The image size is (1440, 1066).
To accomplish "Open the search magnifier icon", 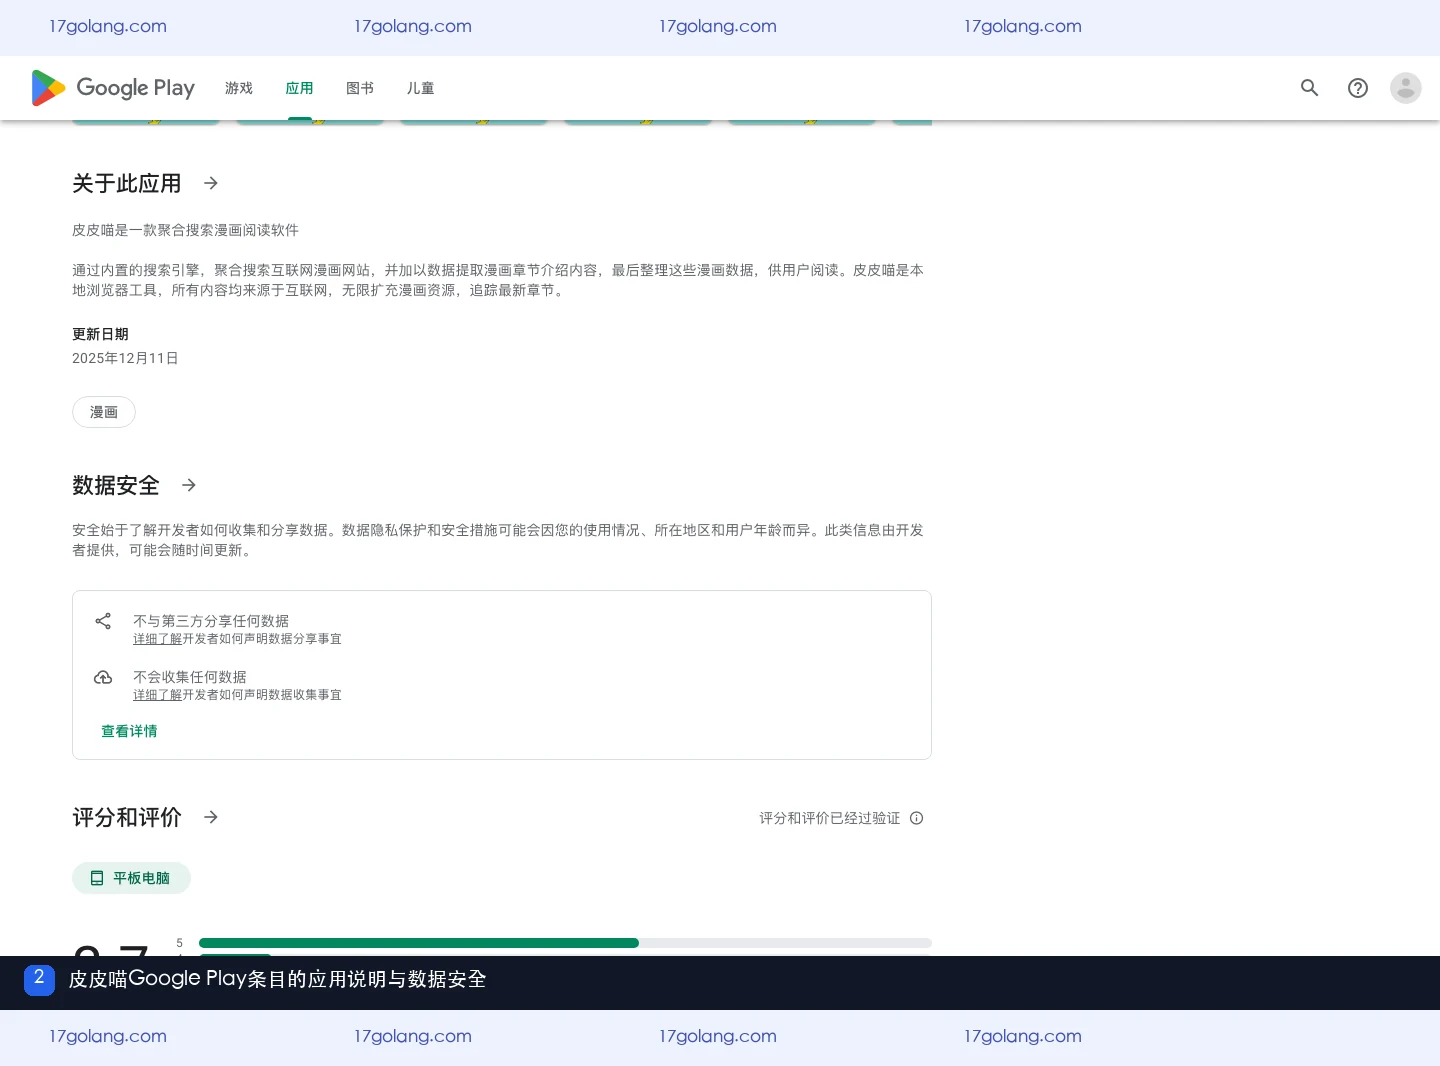I will pyautogui.click(x=1309, y=88).
